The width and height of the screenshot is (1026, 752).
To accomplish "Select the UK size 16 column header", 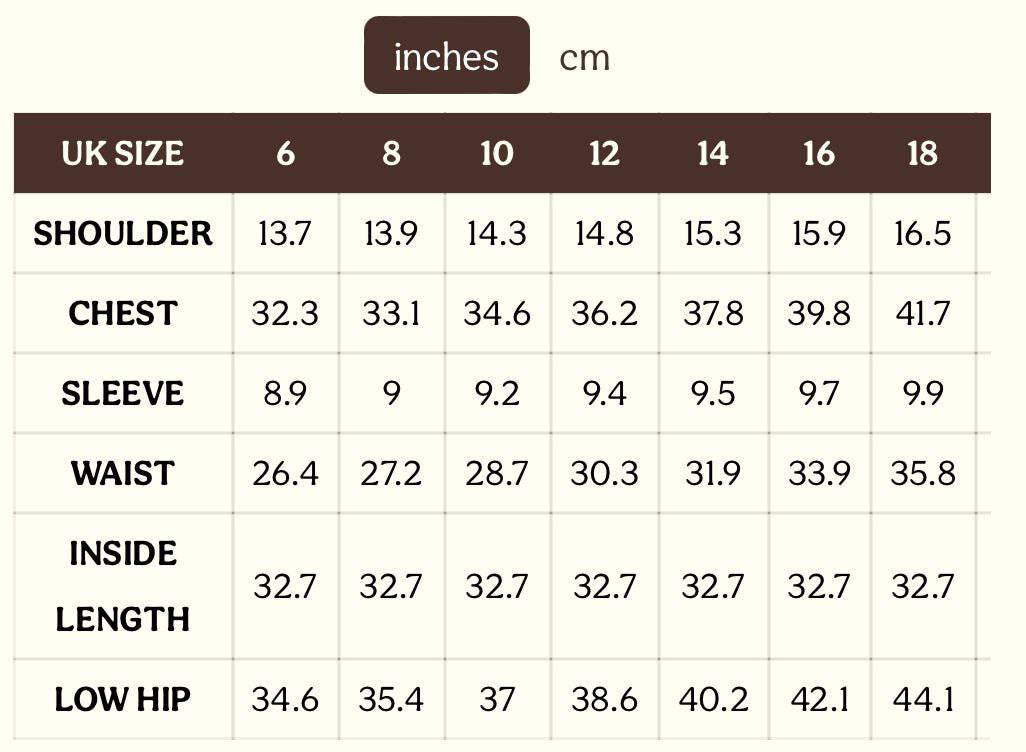I will point(819,153).
